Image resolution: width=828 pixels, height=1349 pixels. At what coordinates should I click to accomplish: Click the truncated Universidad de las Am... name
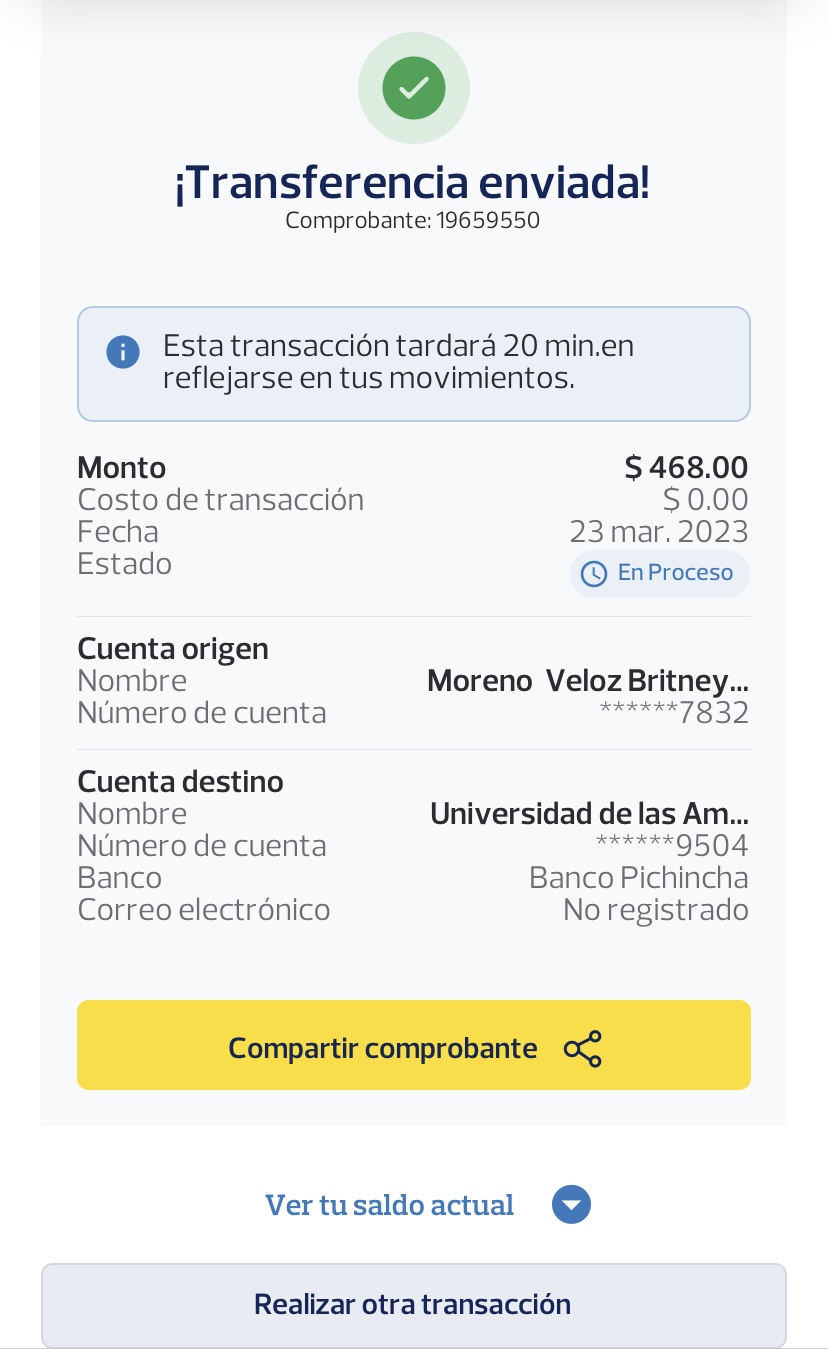pos(589,814)
